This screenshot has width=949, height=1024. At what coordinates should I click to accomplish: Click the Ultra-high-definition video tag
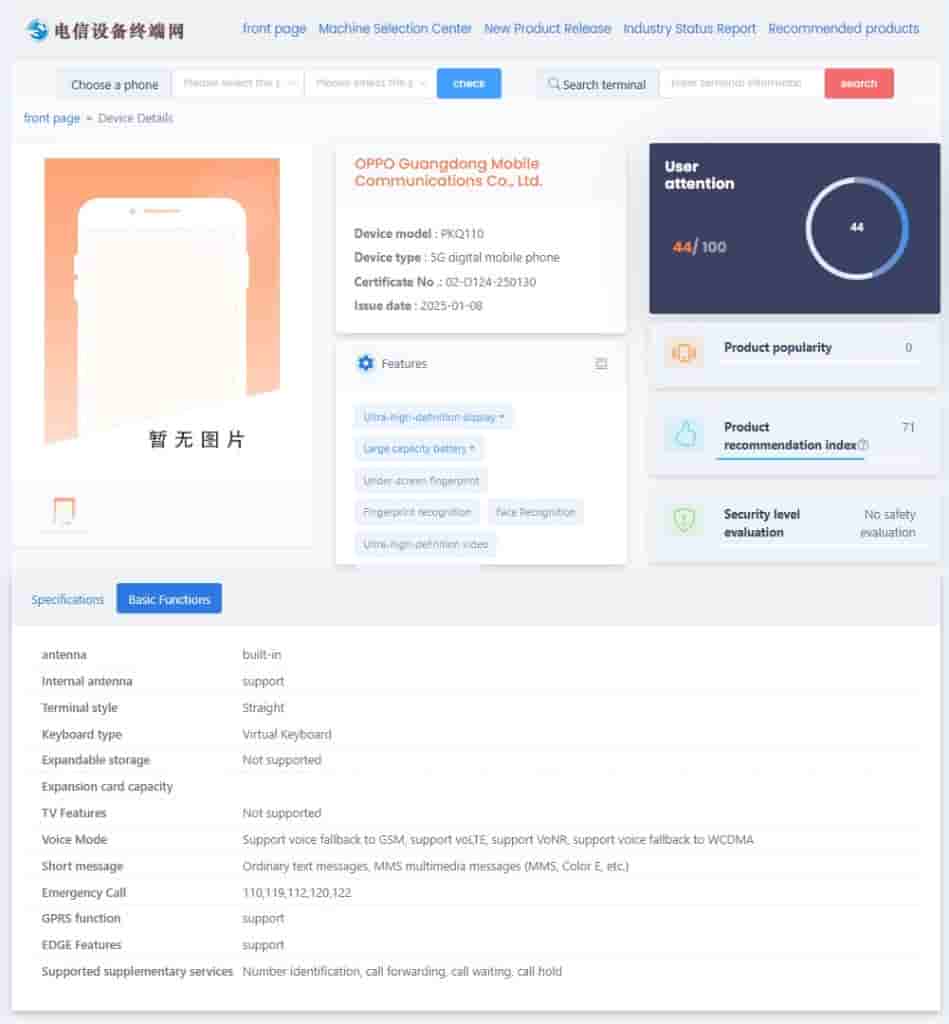[x=425, y=545]
